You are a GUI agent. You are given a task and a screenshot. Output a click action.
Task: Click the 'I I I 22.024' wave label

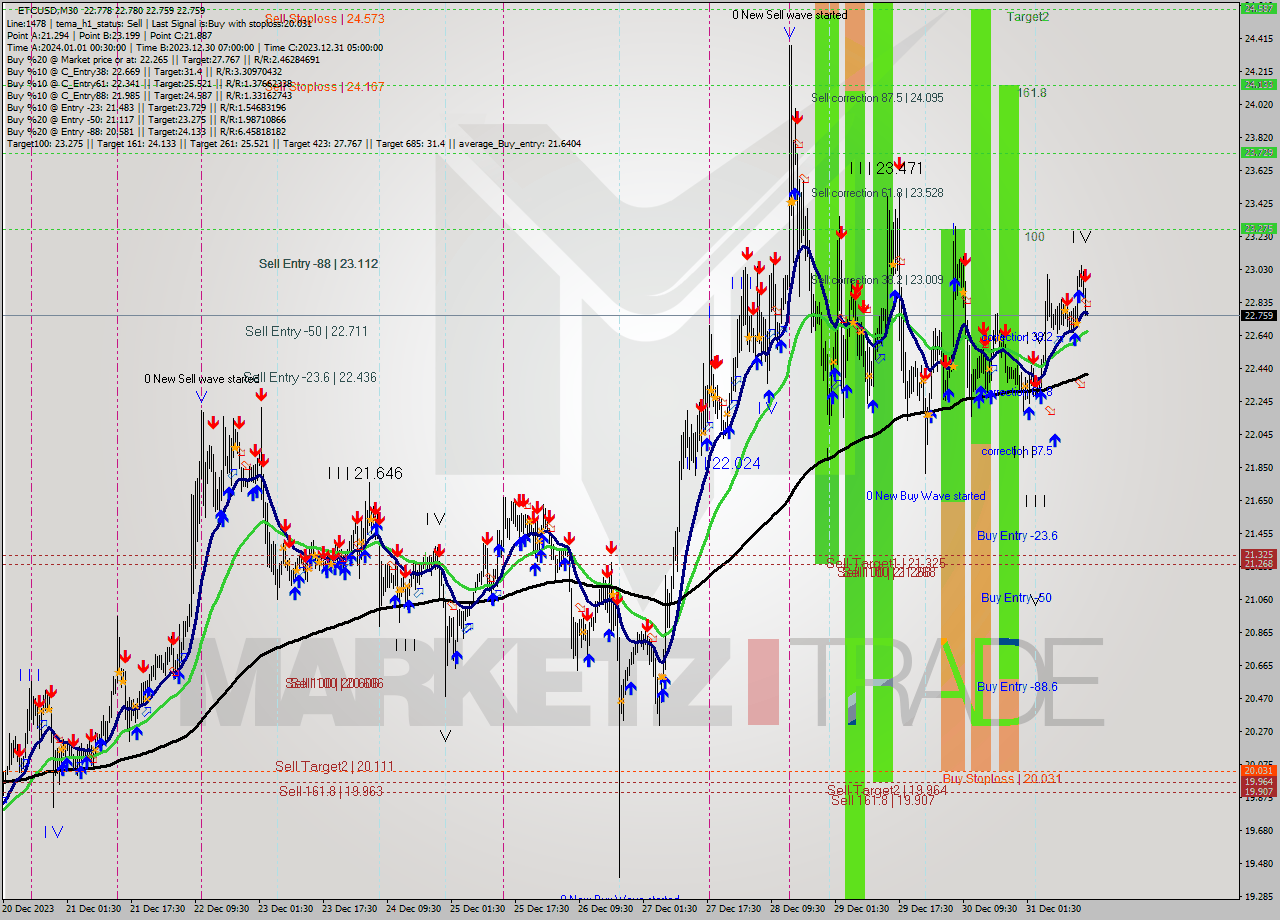pyautogui.click(x=728, y=463)
